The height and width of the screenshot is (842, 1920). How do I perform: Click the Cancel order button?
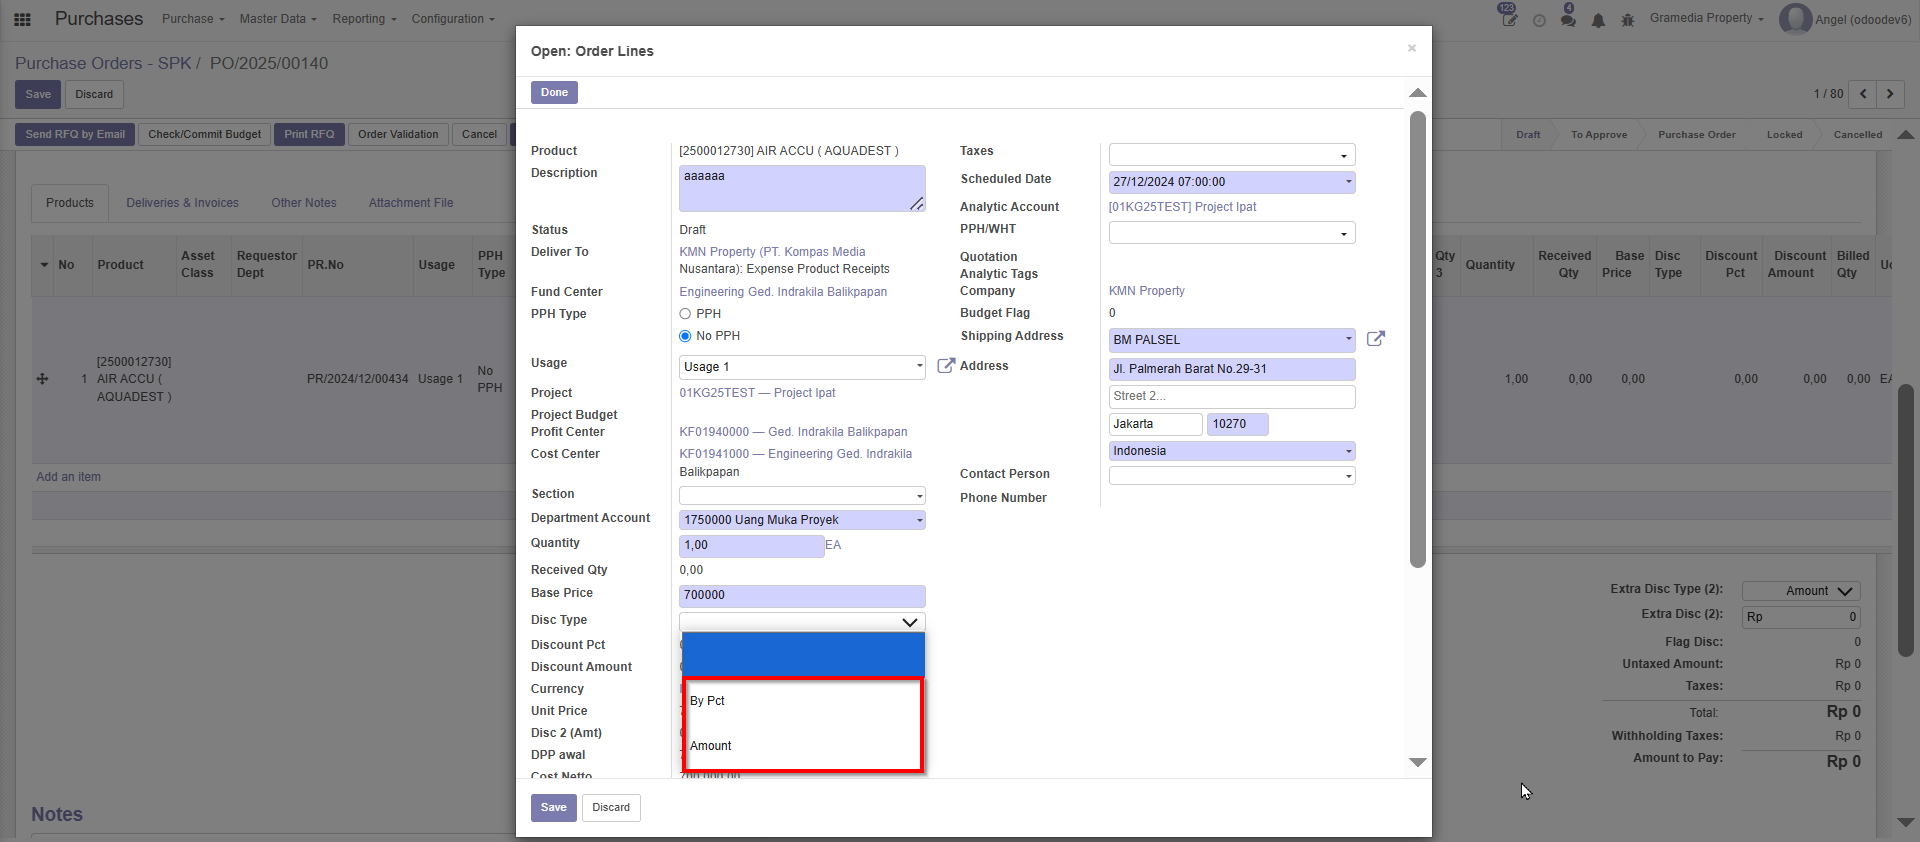pyautogui.click(x=480, y=134)
